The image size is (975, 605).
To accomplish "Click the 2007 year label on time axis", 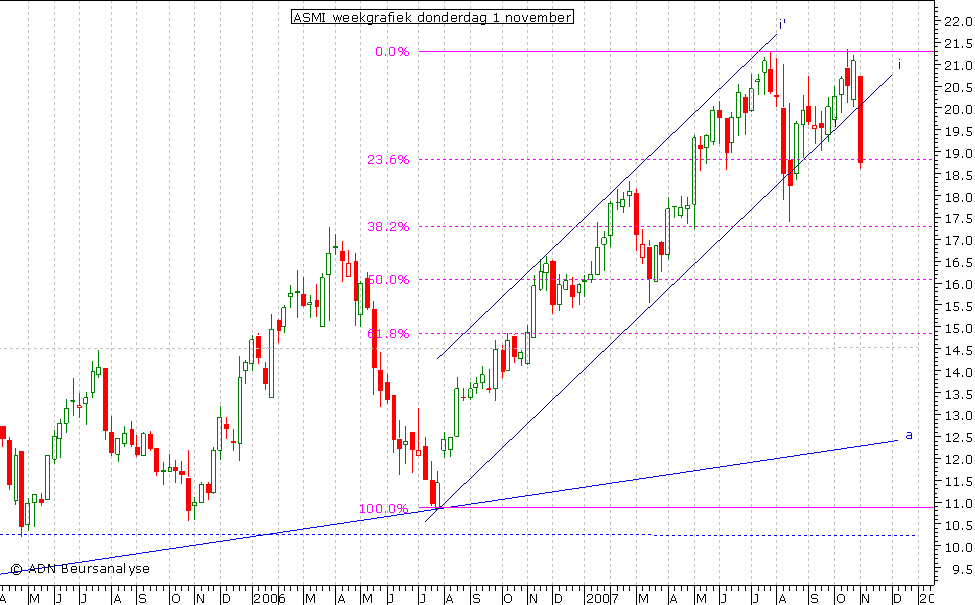I will (602, 599).
